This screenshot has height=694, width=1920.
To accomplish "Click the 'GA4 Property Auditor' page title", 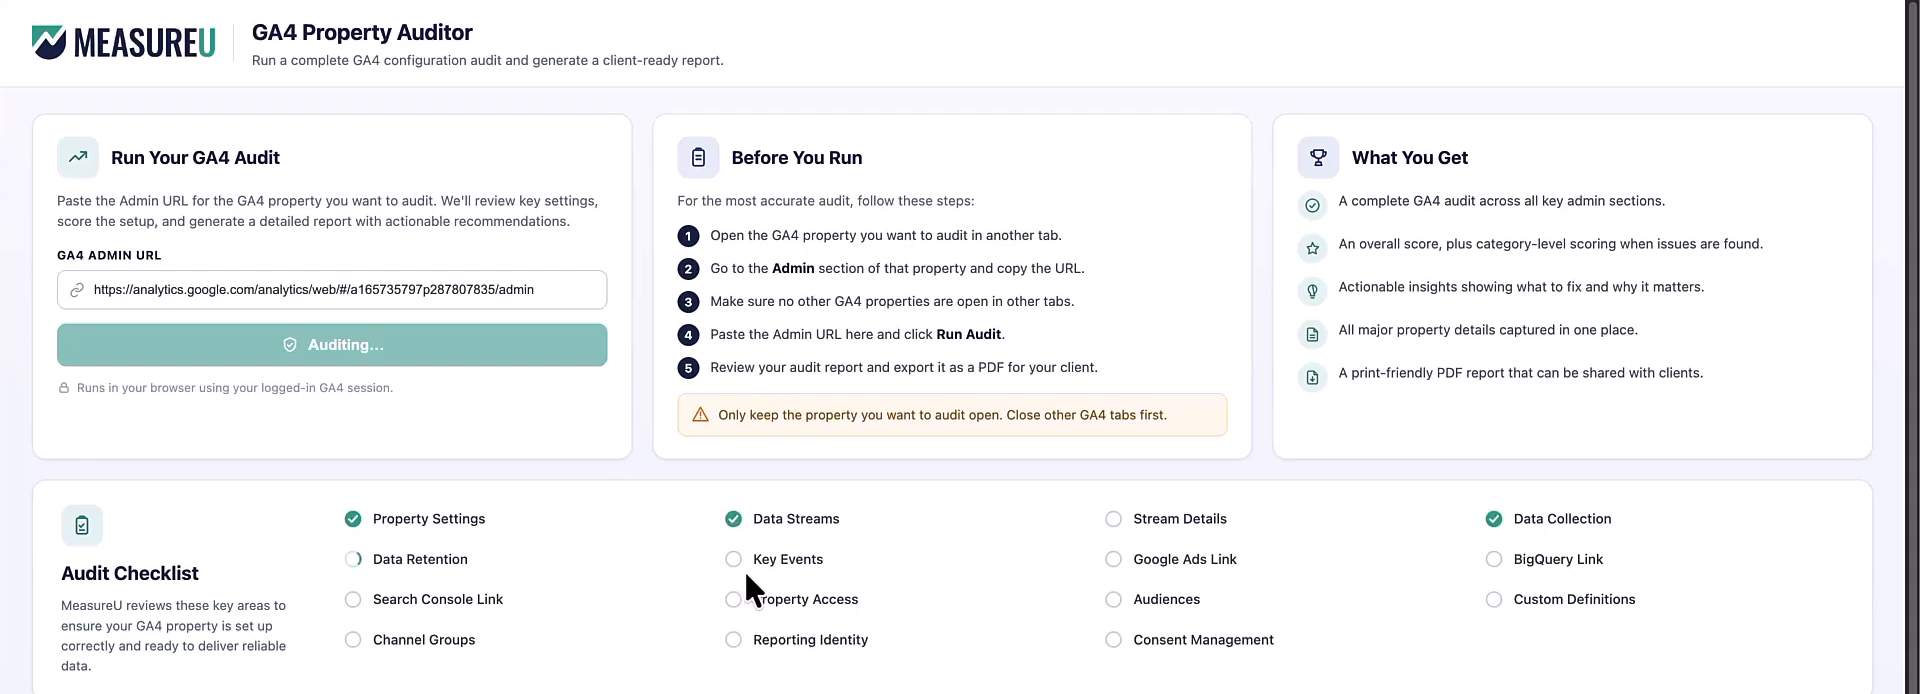I will pos(362,32).
